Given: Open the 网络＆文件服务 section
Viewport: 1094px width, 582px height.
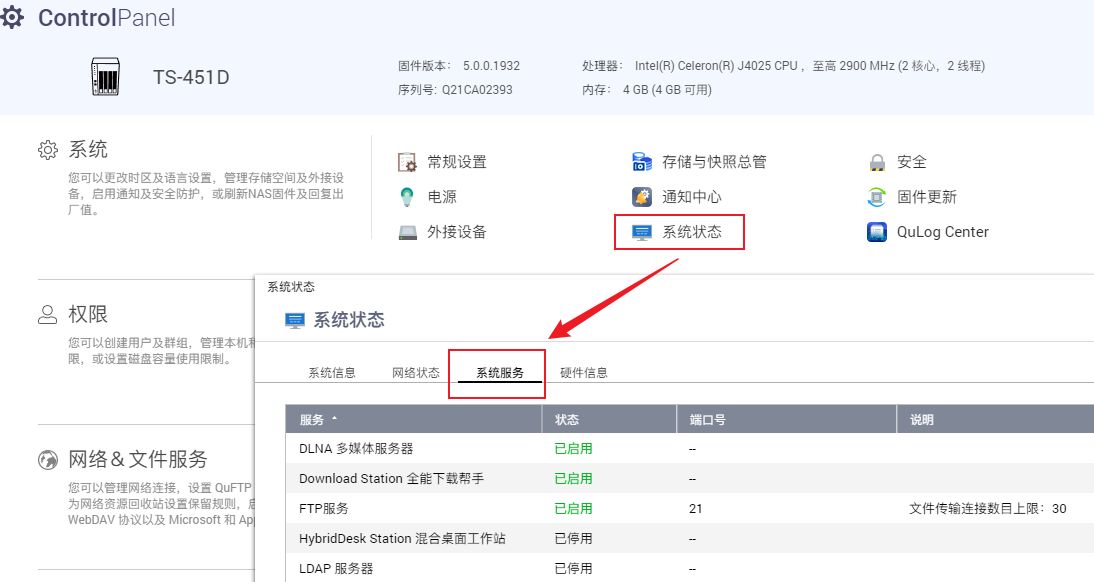Looking at the screenshot, I should click(x=137, y=460).
